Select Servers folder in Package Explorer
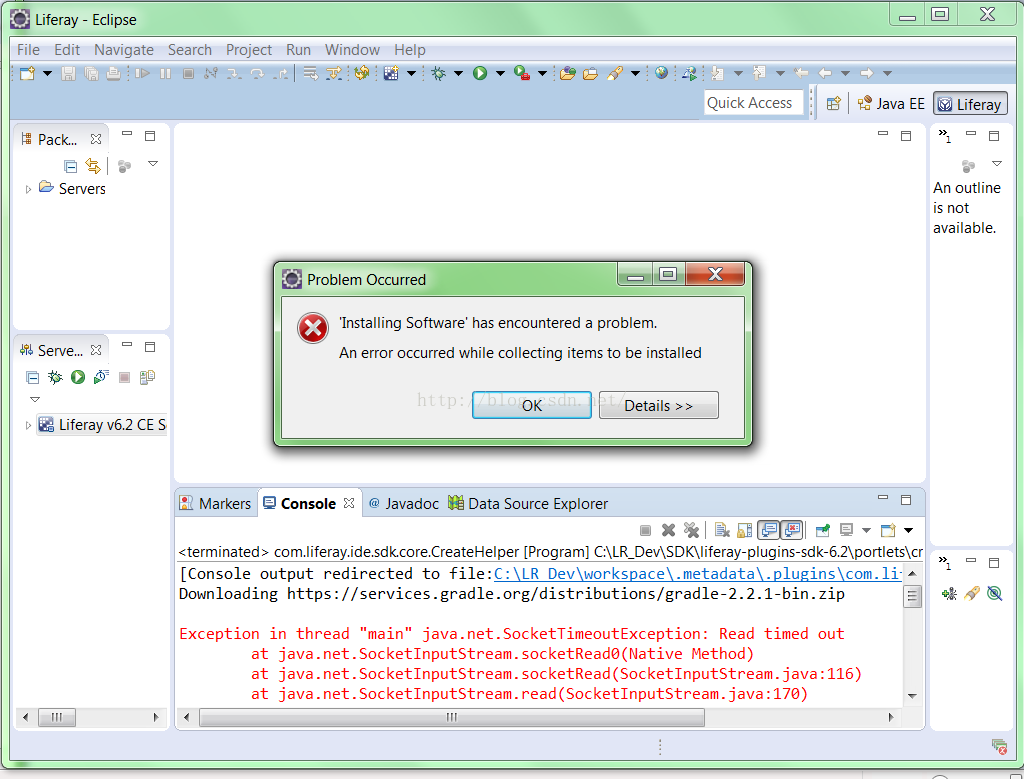This screenshot has height=779, width=1024. [72, 189]
